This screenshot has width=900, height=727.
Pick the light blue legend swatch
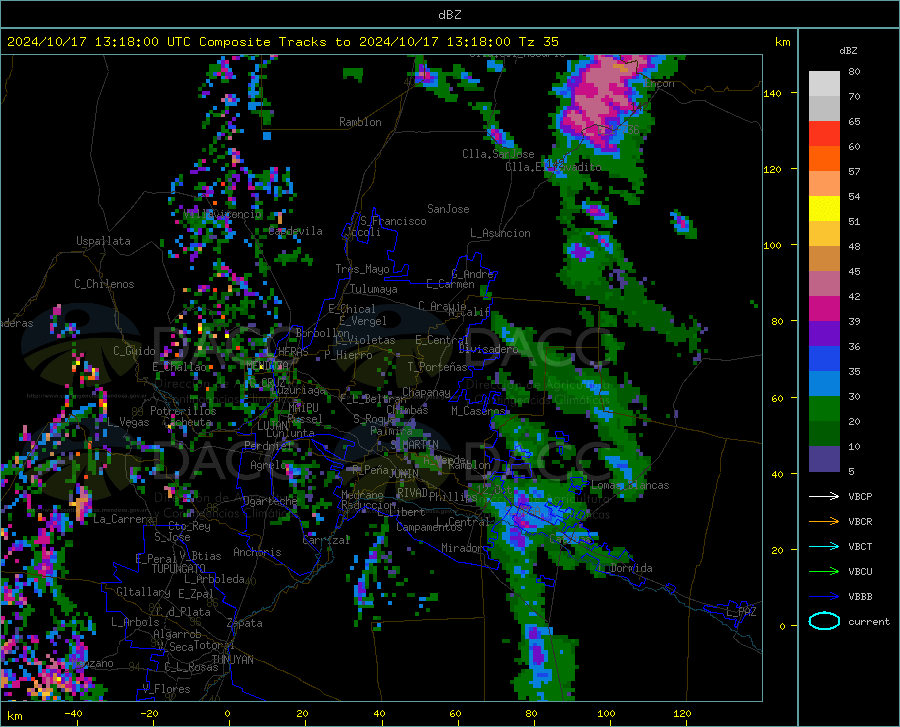824,384
